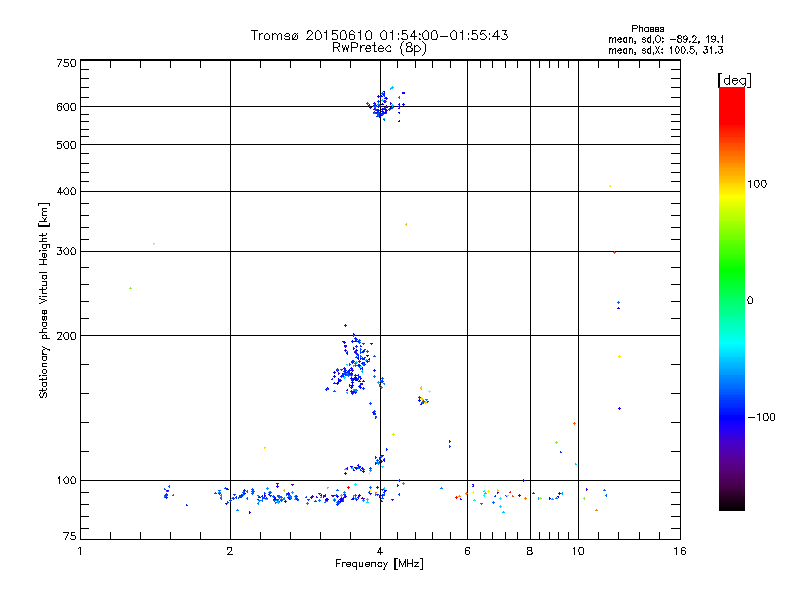This screenshot has height=600, width=800.
Task: Click the y-axis tick label '300'
Action: (x=66, y=251)
